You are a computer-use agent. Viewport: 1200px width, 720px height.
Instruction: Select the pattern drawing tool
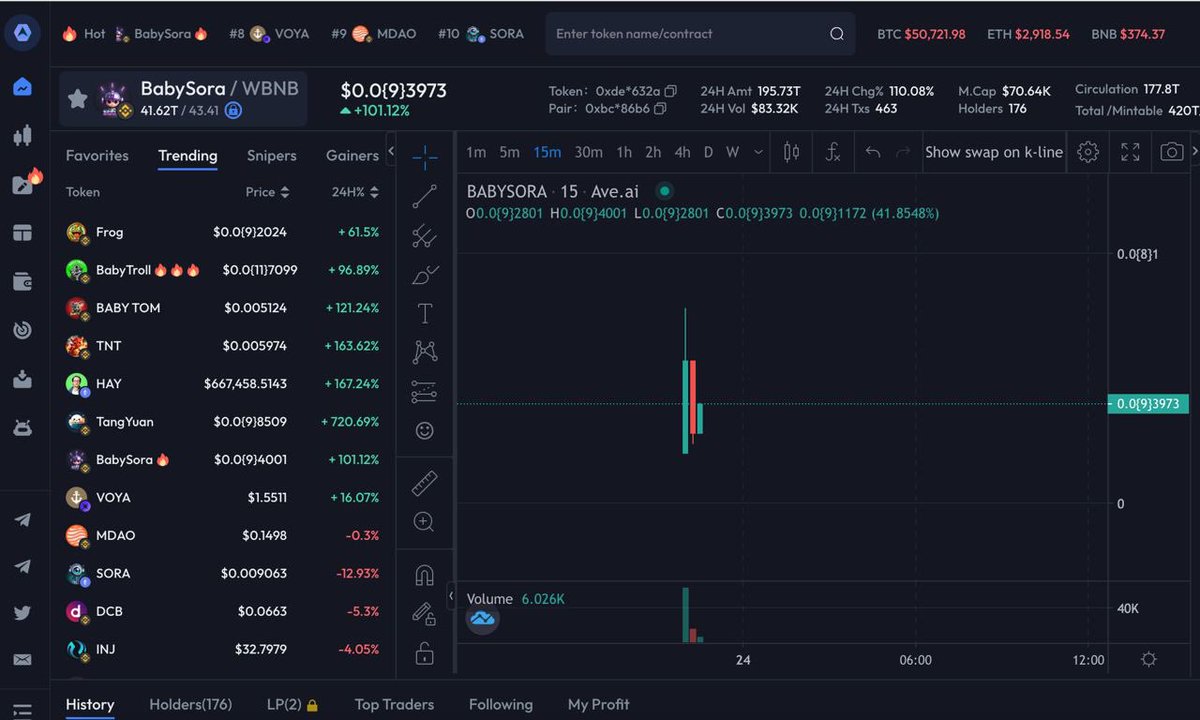[x=425, y=352]
